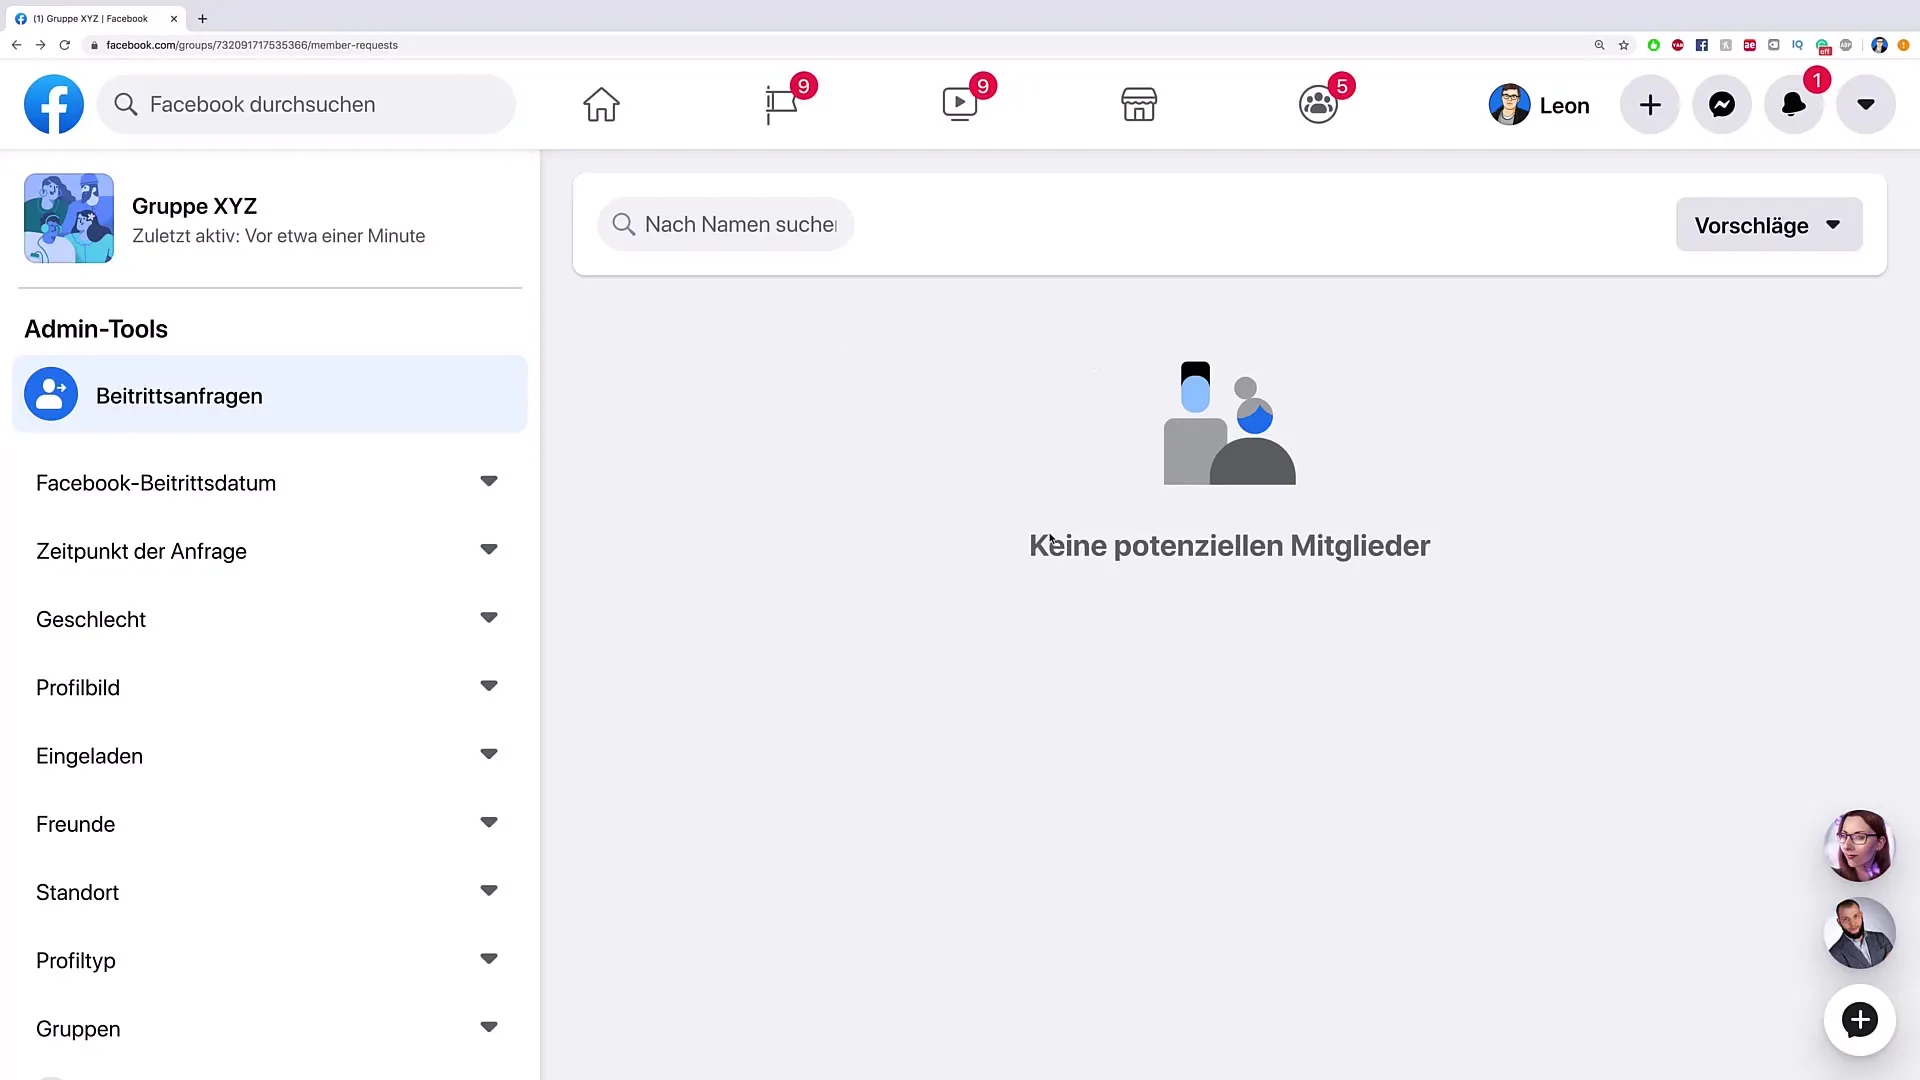This screenshot has height=1080, width=1920.
Task: Click Keine potenziellen Mitglieder text
Action: coord(1229,545)
